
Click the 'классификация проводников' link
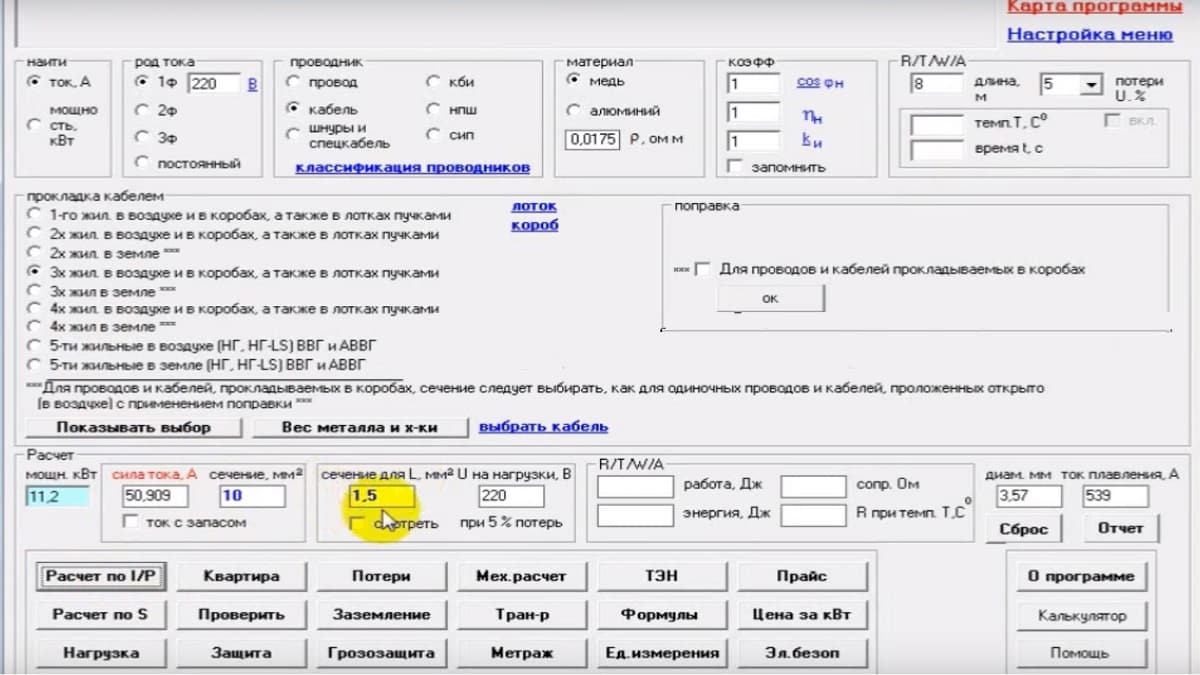(412, 167)
